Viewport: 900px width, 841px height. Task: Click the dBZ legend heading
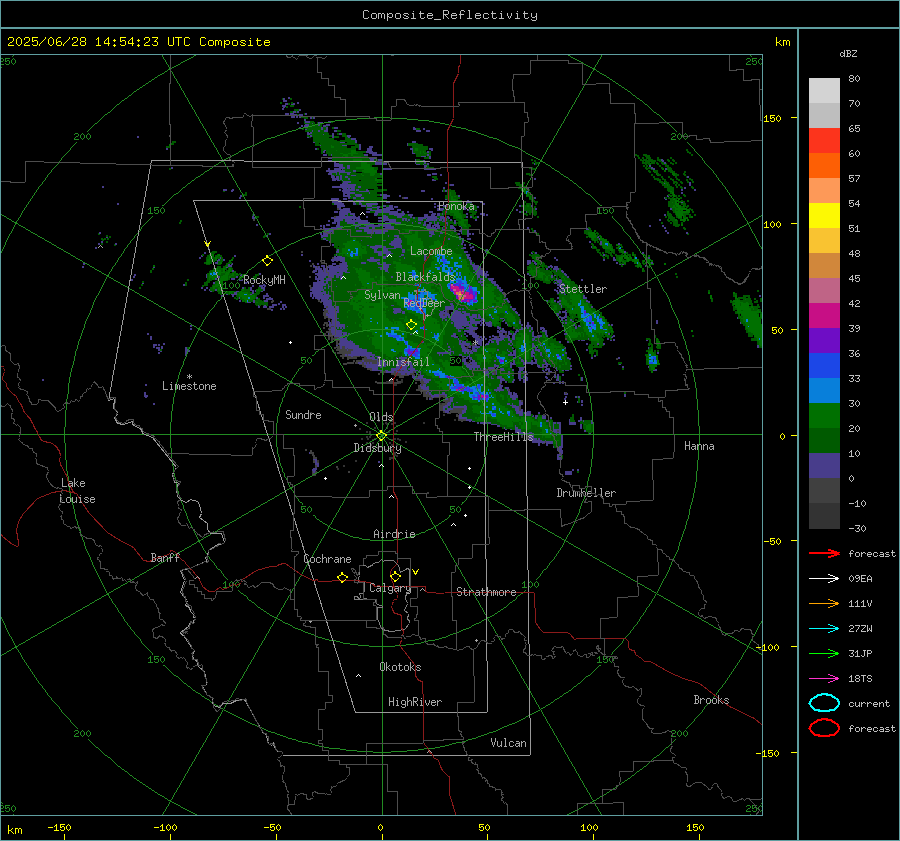pyautogui.click(x=848, y=54)
